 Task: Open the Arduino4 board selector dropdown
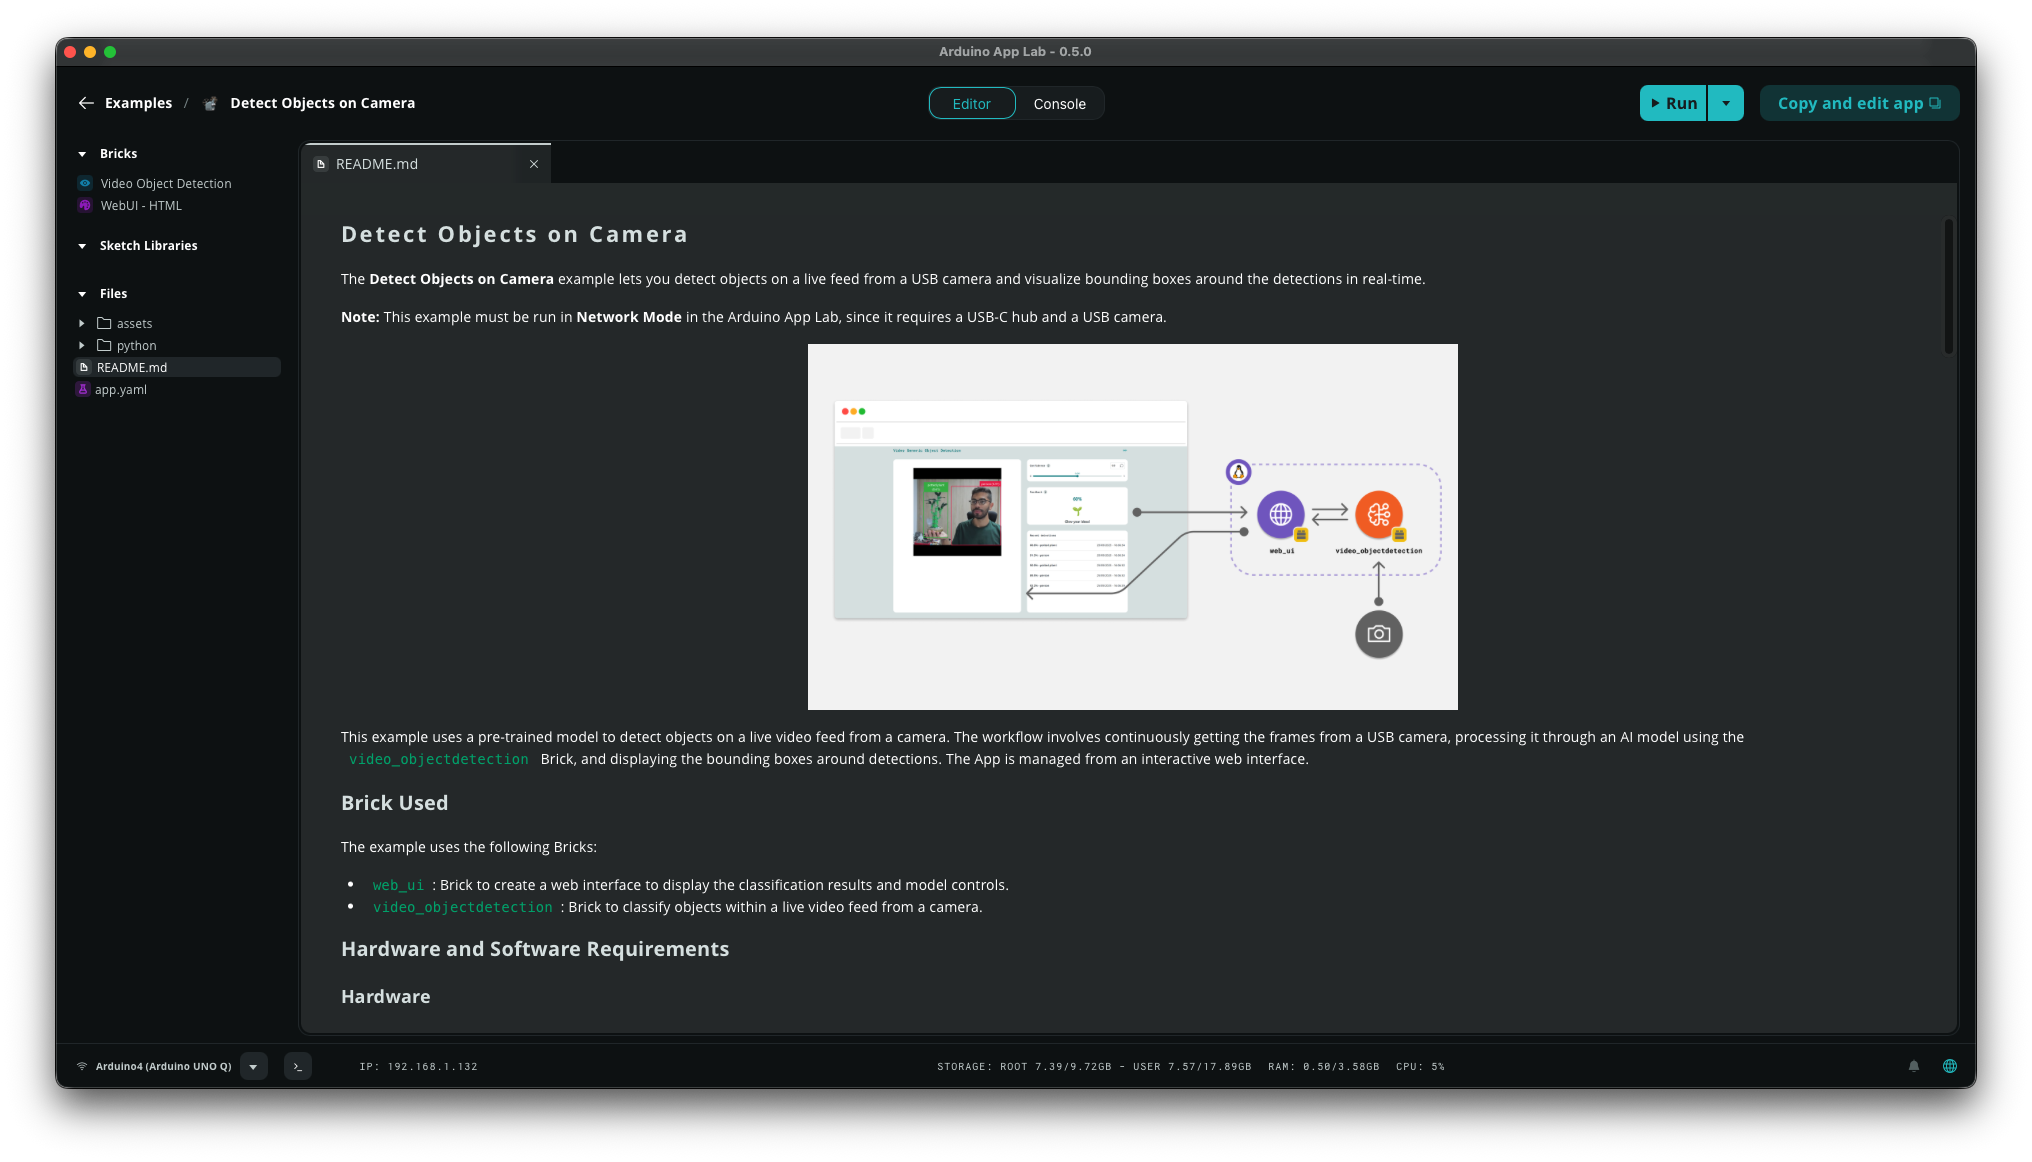[x=253, y=1066]
